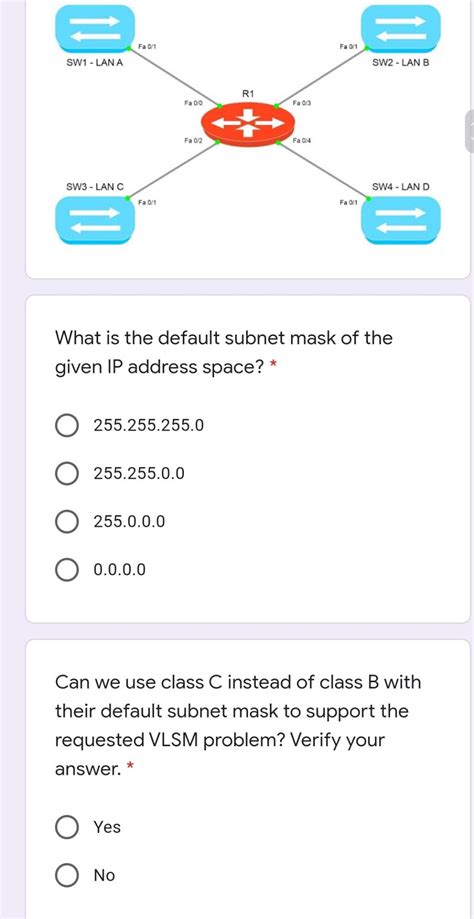Click the Fa 0/4 router interface label
The width and height of the screenshot is (474, 919).
pos(301,141)
